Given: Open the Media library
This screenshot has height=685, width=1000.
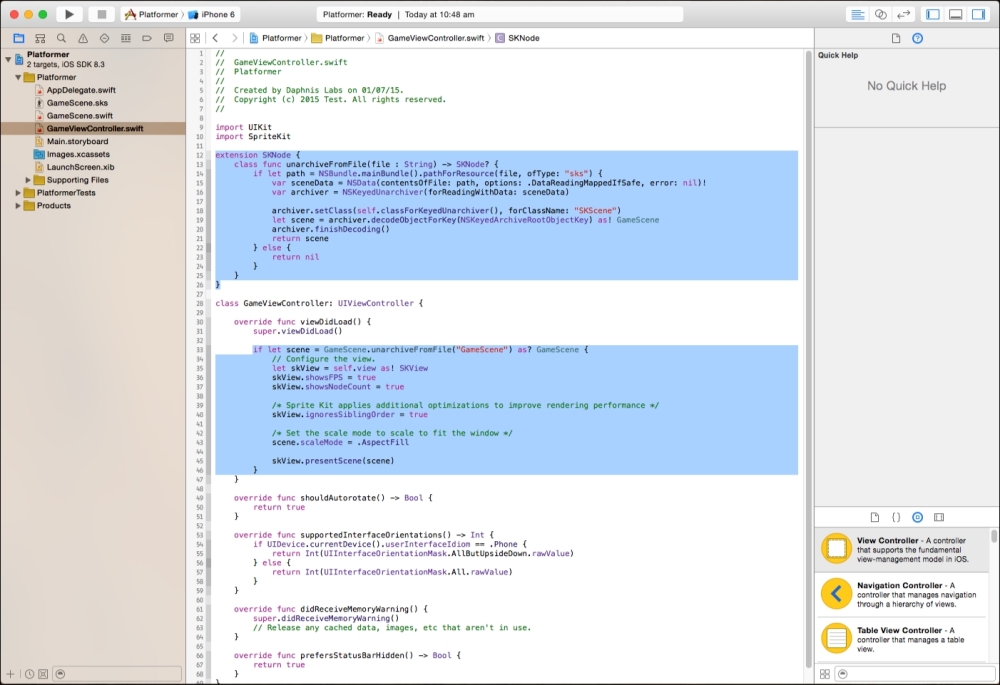Looking at the screenshot, I should click(939, 517).
